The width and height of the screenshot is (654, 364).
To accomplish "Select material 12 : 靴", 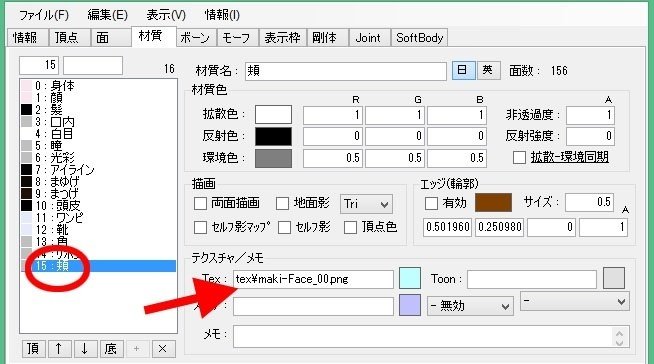I will [x=98, y=230].
